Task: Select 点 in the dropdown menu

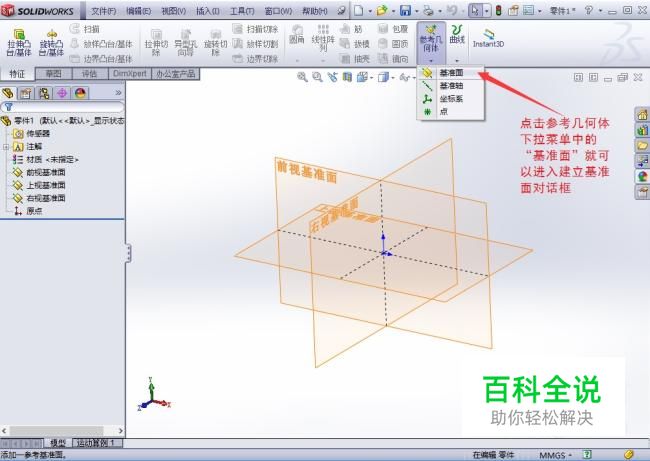Action: (x=451, y=112)
